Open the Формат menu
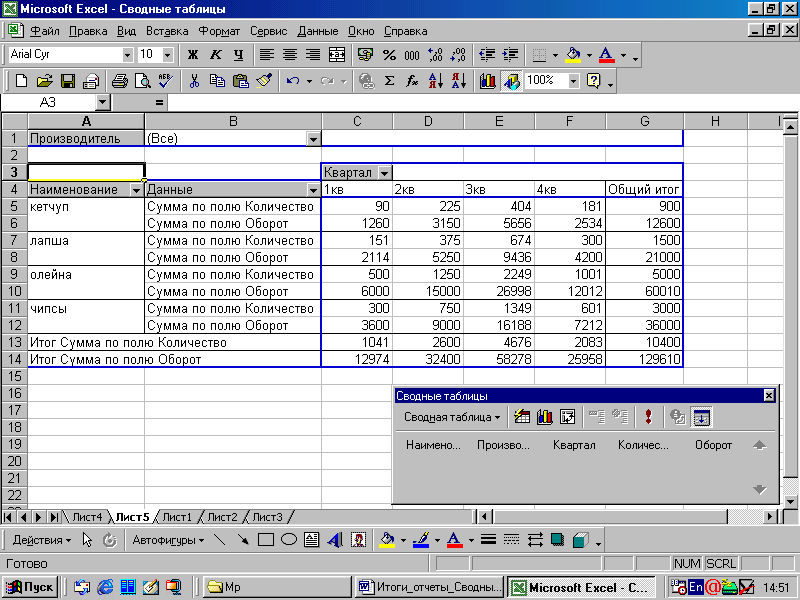 tap(219, 31)
